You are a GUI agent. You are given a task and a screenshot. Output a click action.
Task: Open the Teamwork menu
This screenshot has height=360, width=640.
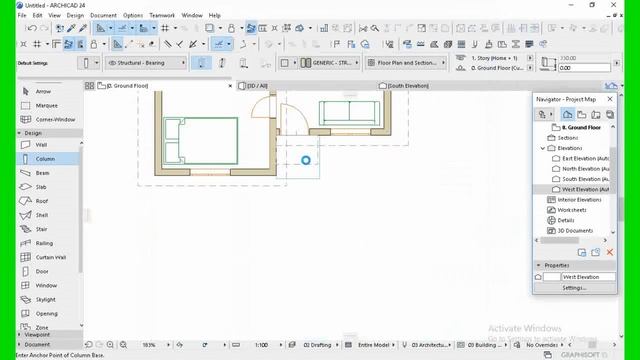click(x=162, y=16)
